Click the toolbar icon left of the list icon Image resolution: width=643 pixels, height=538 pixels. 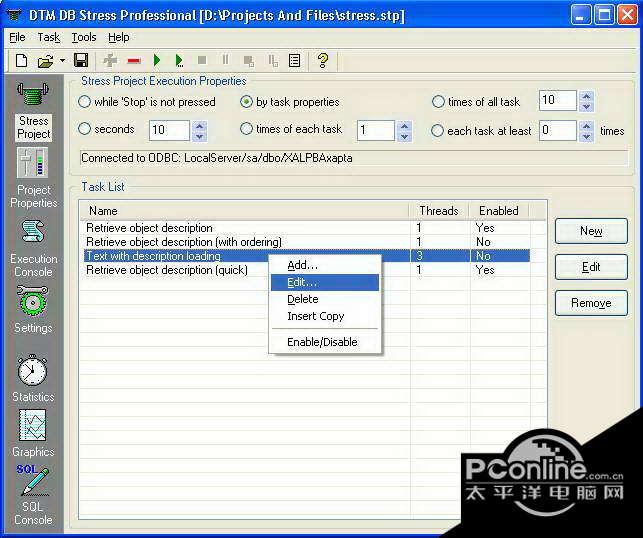pos(273,61)
